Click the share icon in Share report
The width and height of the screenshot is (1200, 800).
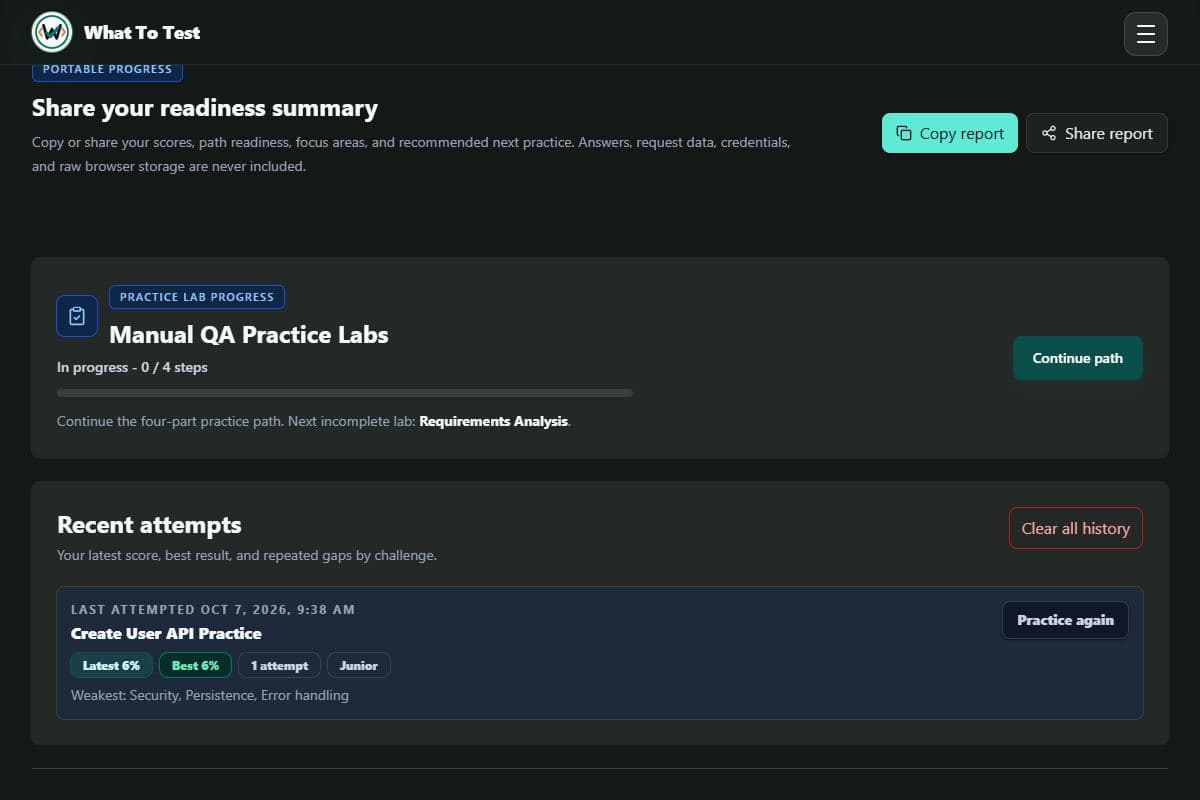pyautogui.click(x=1049, y=133)
